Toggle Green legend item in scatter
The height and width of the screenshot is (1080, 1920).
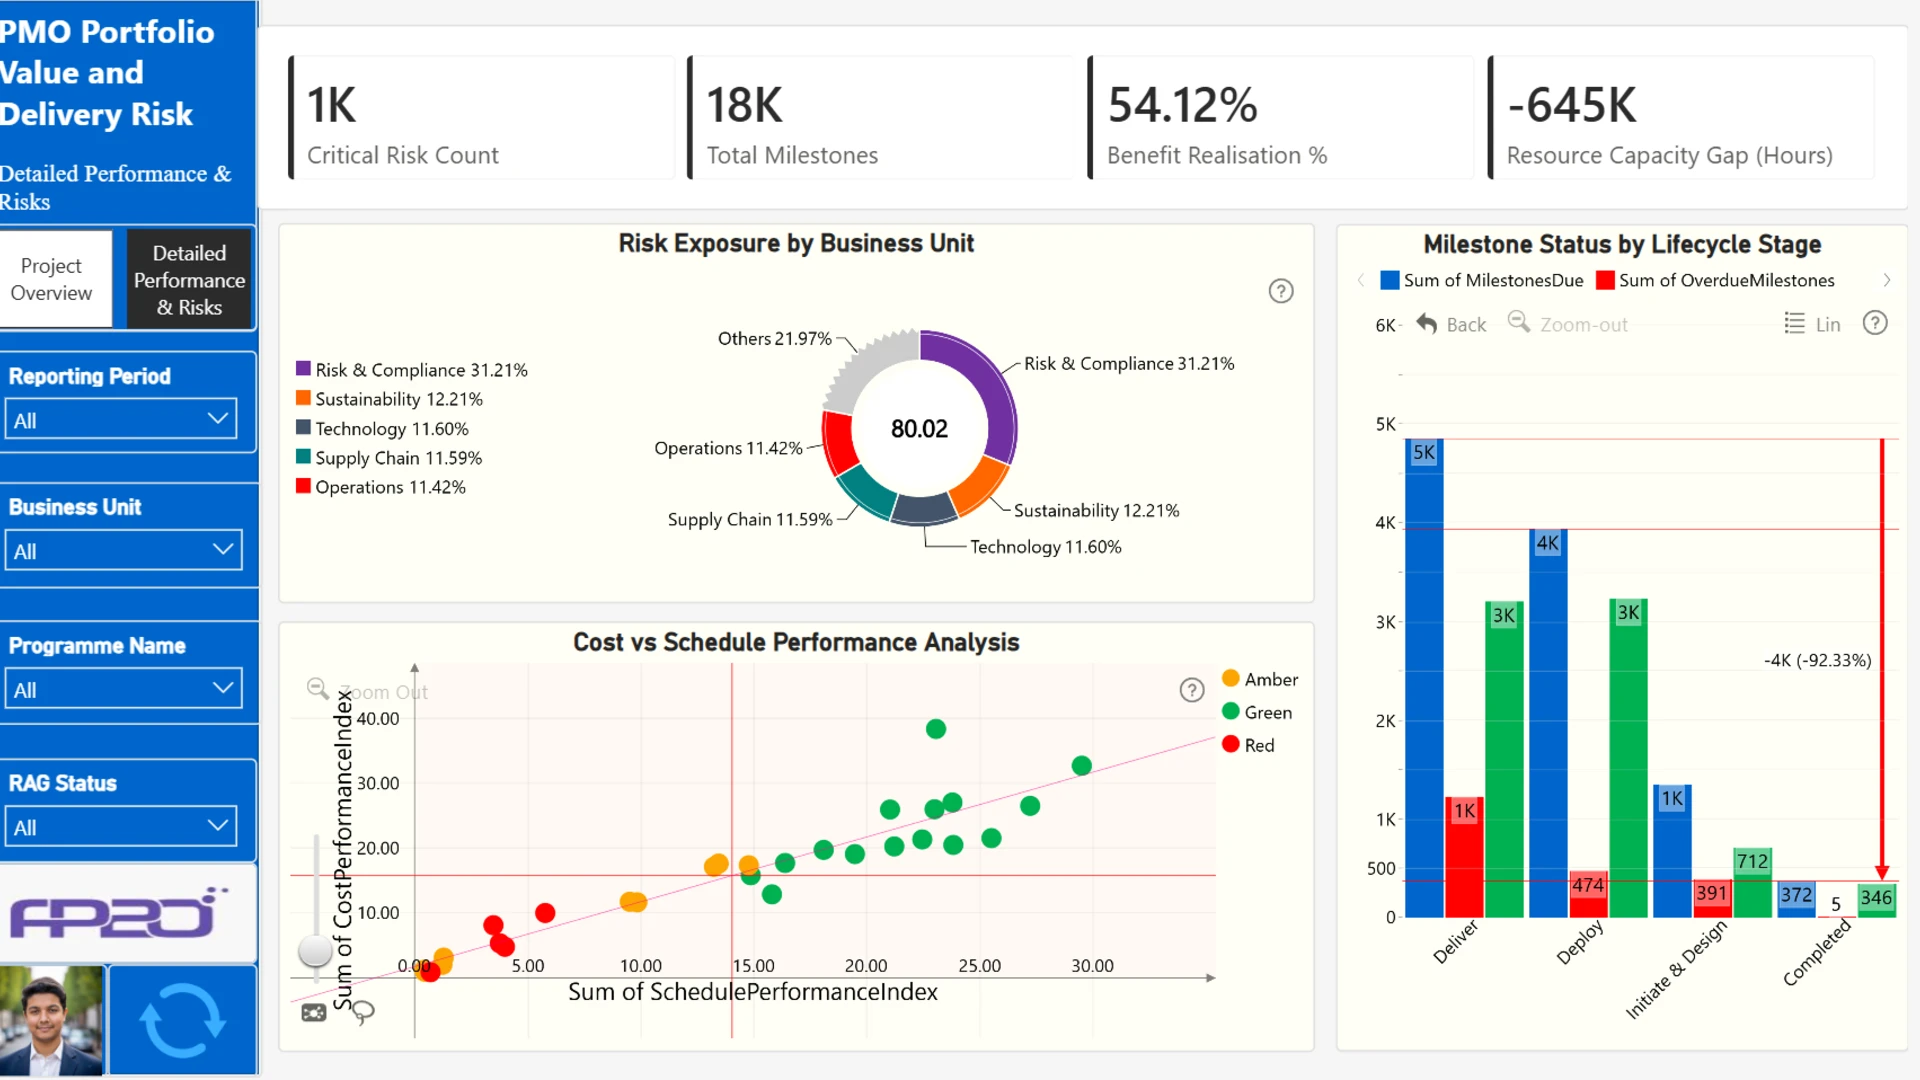[1257, 712]
